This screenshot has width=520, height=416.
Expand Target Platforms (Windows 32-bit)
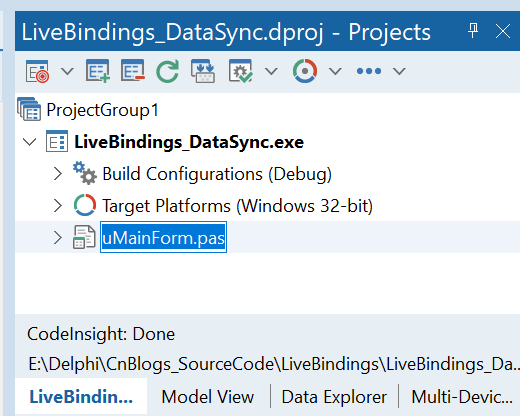(58, 206)
